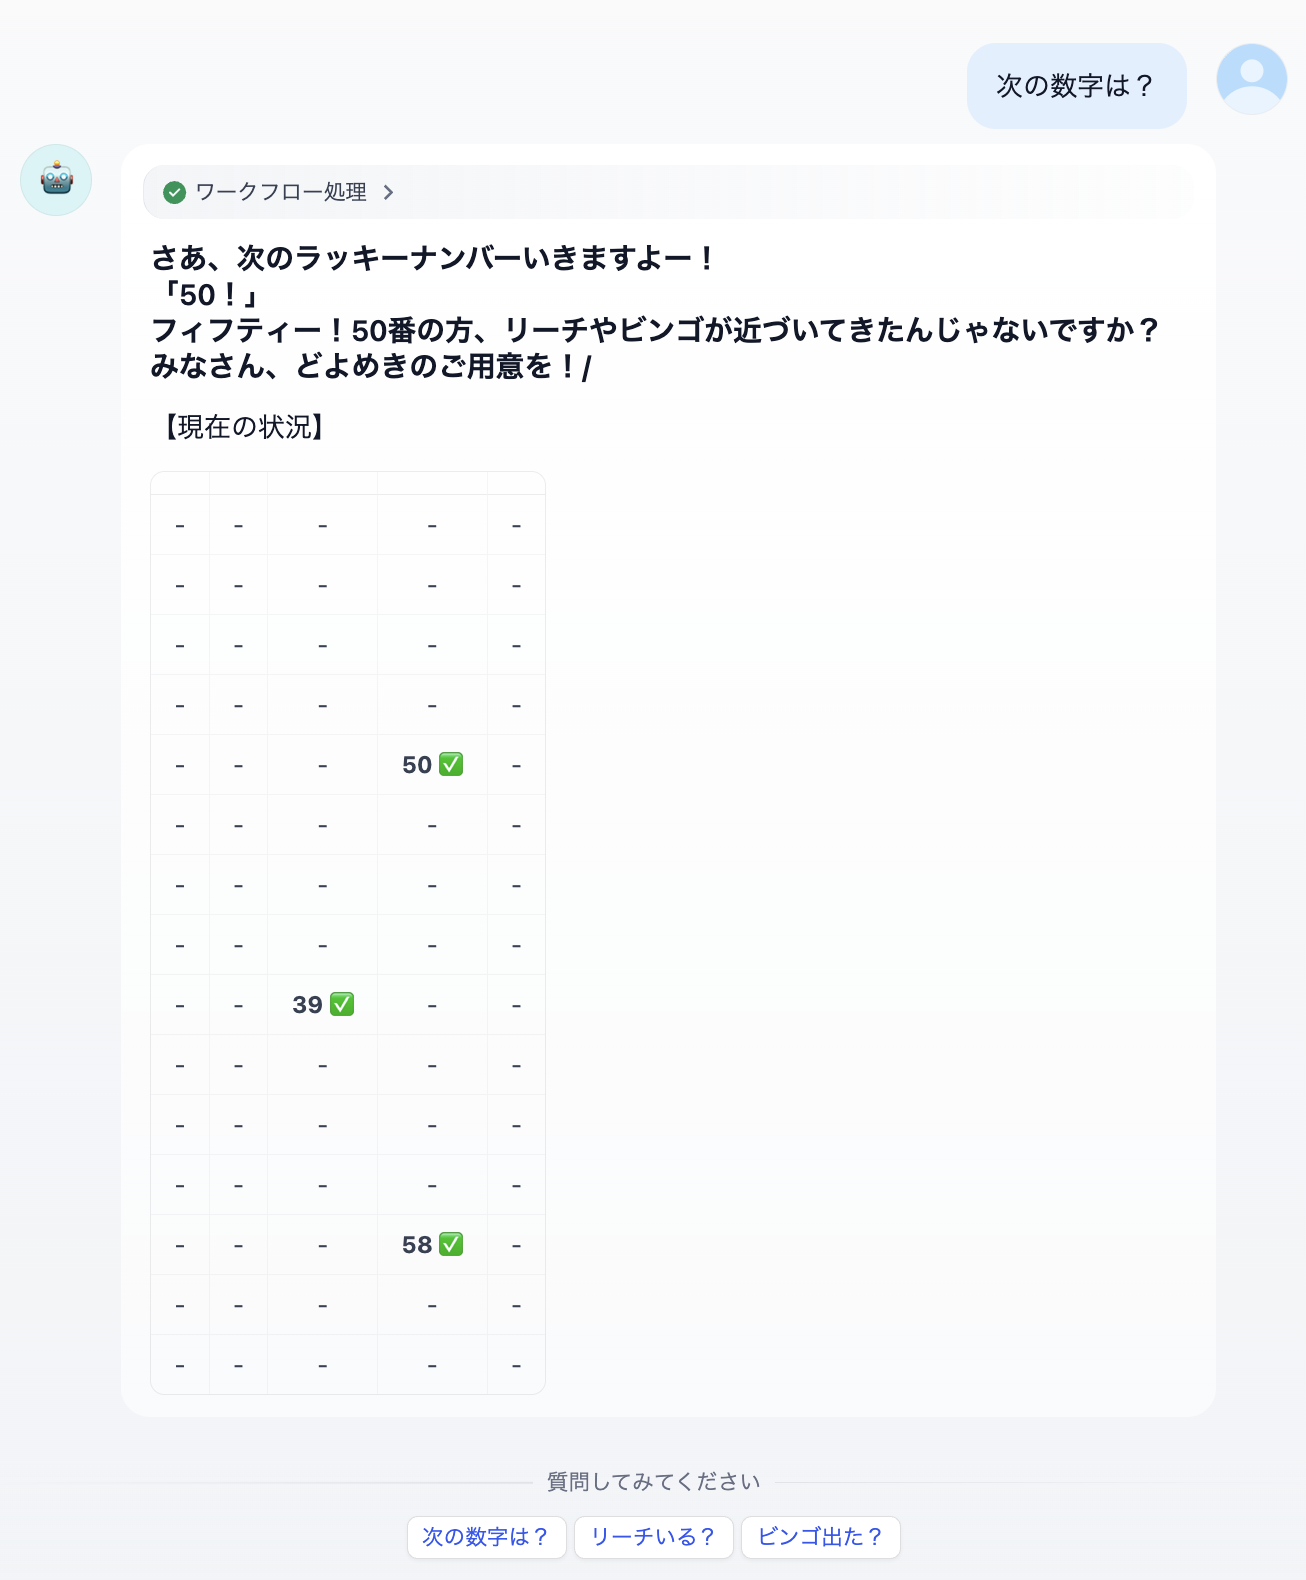
Task: Click the user profile avatar icon
Action: (x=1251, y=79)
